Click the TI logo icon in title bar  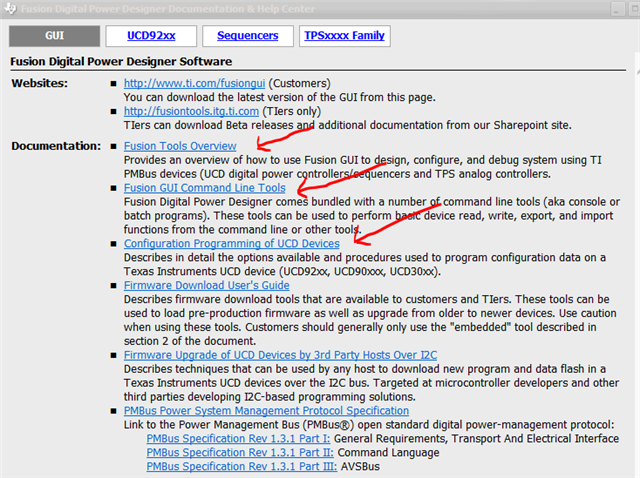click(10, 9)
